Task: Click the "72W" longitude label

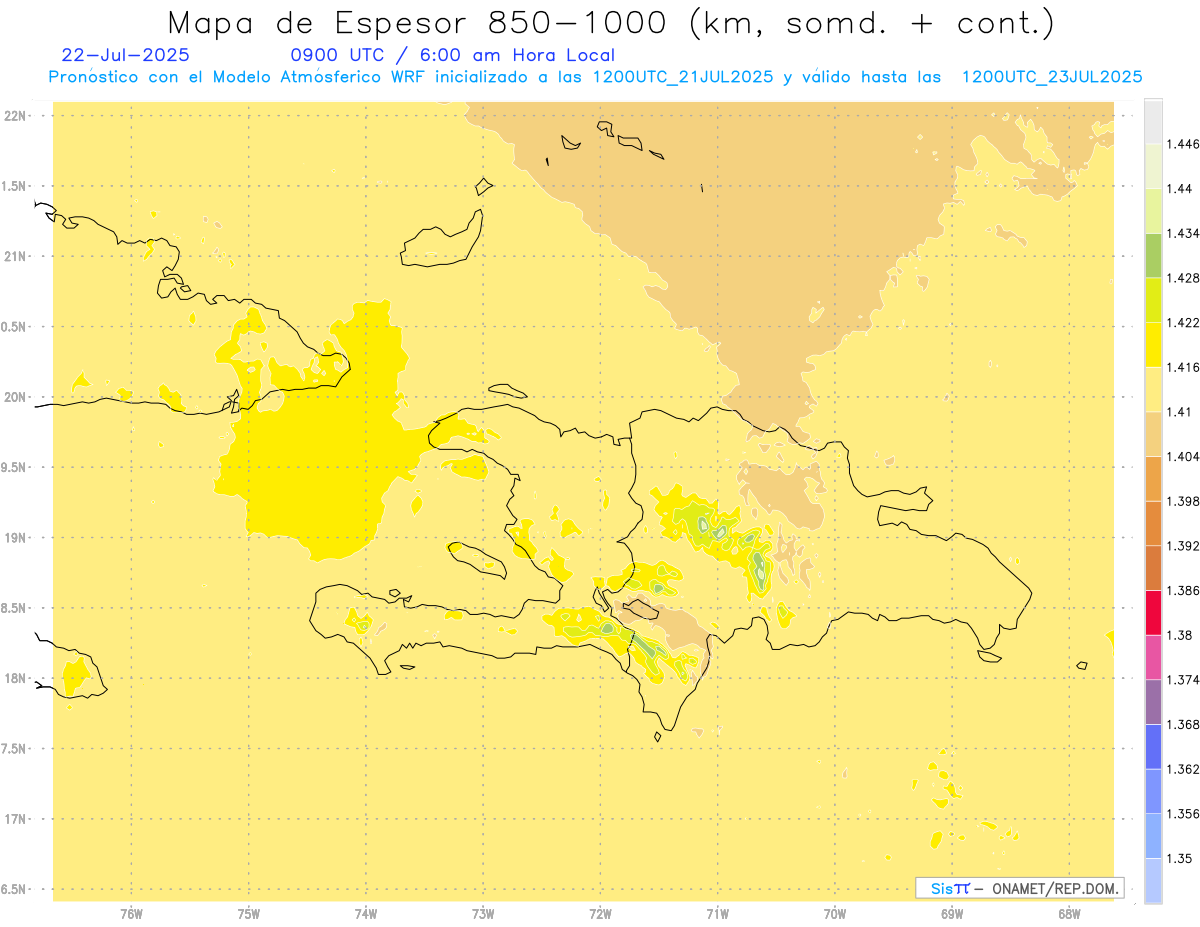Action: point(600,913)
